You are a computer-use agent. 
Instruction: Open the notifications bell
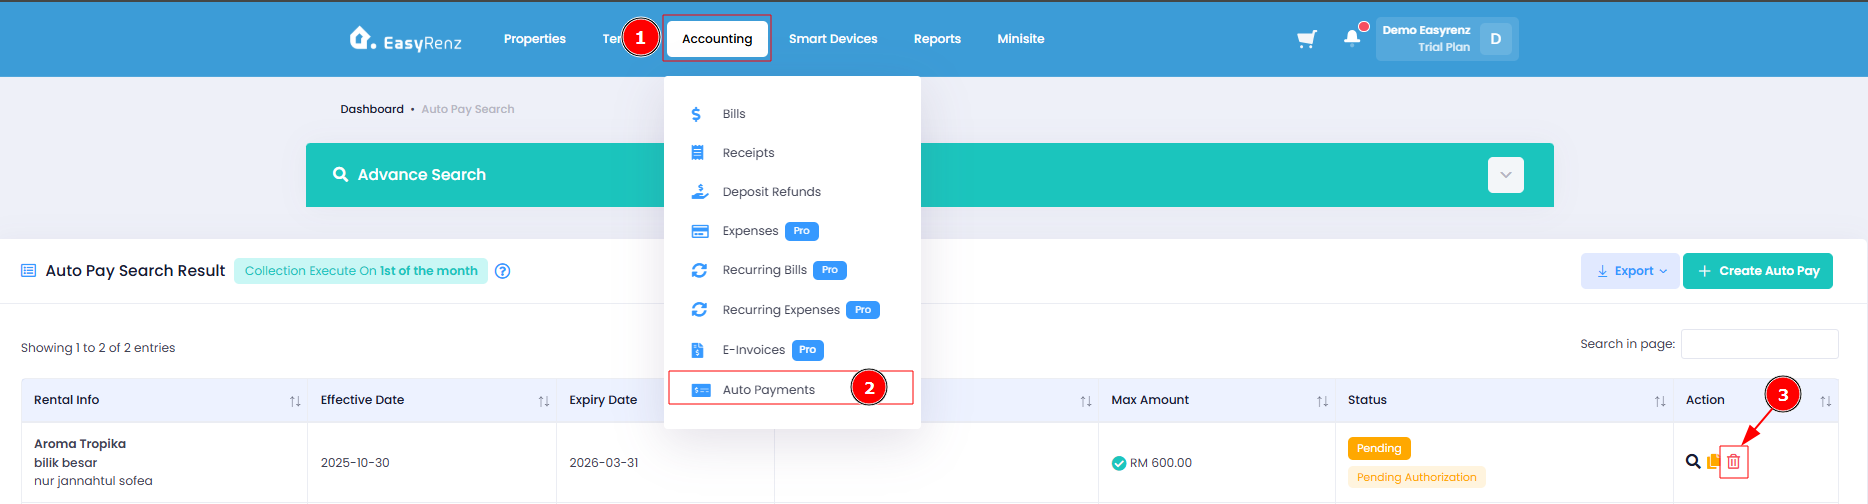click(x=1352, y=38)
